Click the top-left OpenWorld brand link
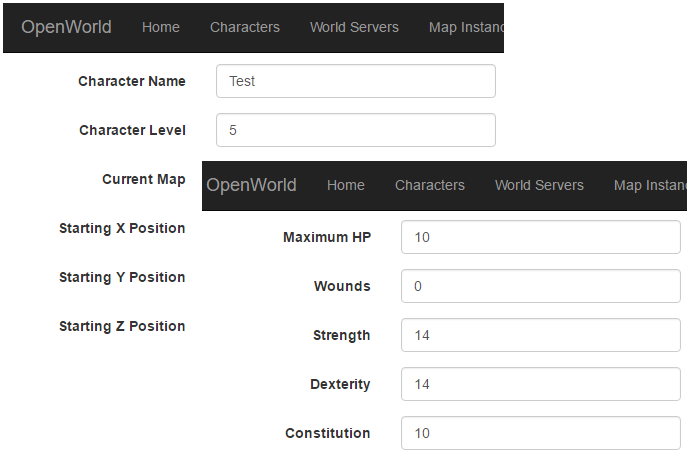Screen dimensions: 690x461 pyautogui.click(x=66, y=27)
